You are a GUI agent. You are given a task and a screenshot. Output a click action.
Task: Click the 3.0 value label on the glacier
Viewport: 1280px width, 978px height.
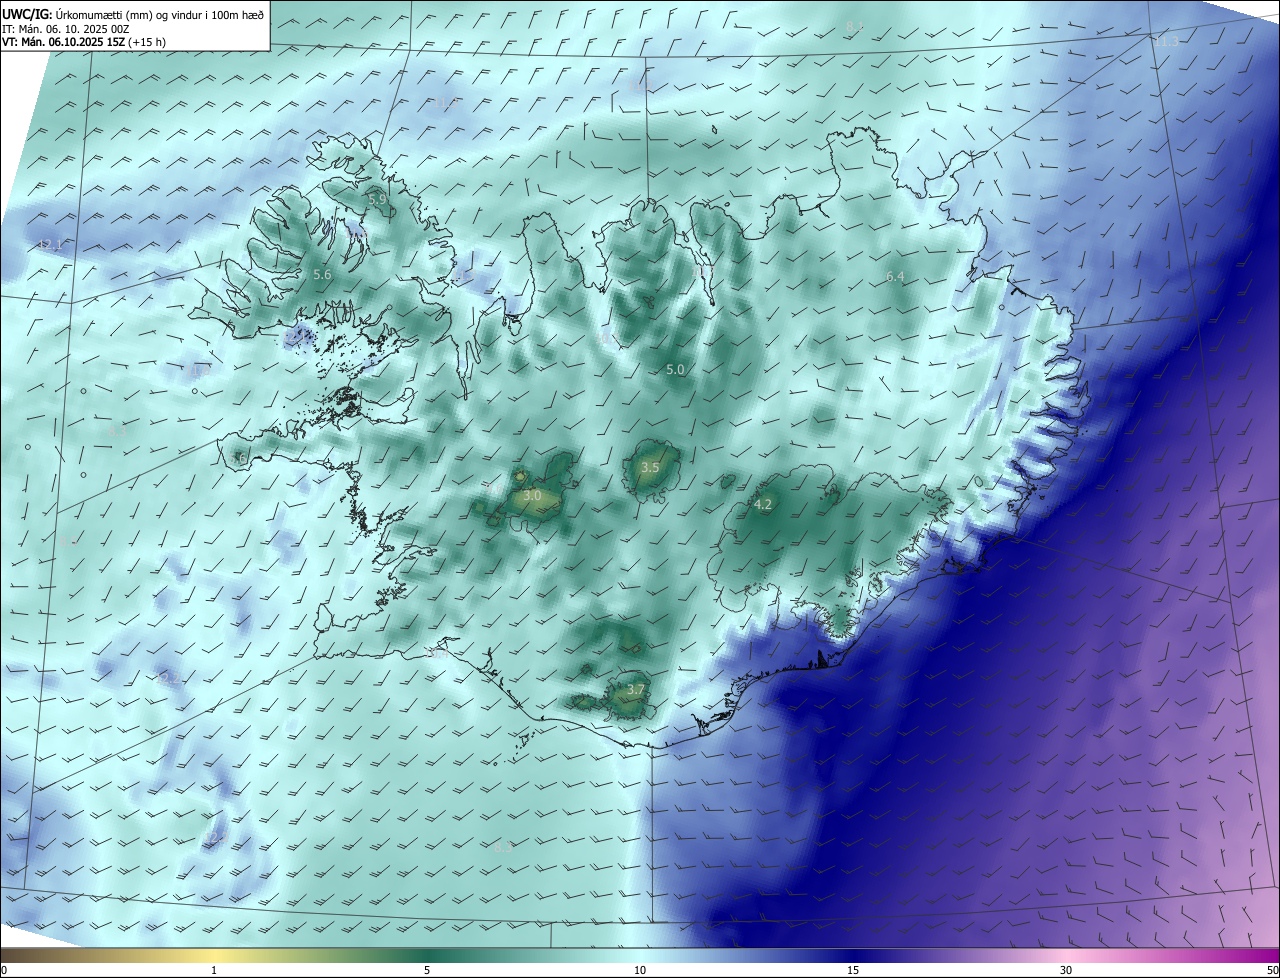click(532, 495)
